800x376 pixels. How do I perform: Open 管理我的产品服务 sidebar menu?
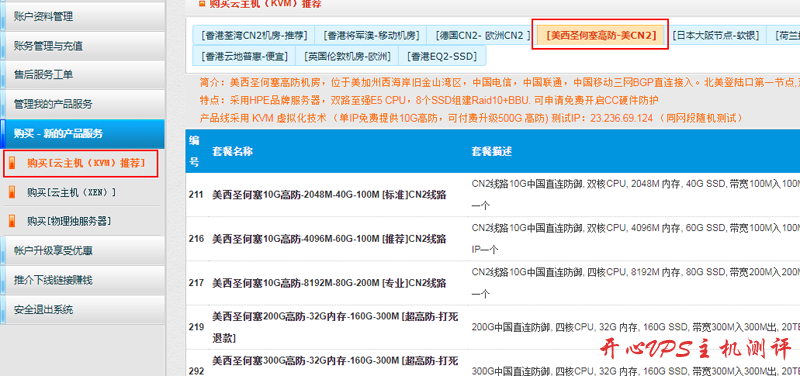coord(83,105)
